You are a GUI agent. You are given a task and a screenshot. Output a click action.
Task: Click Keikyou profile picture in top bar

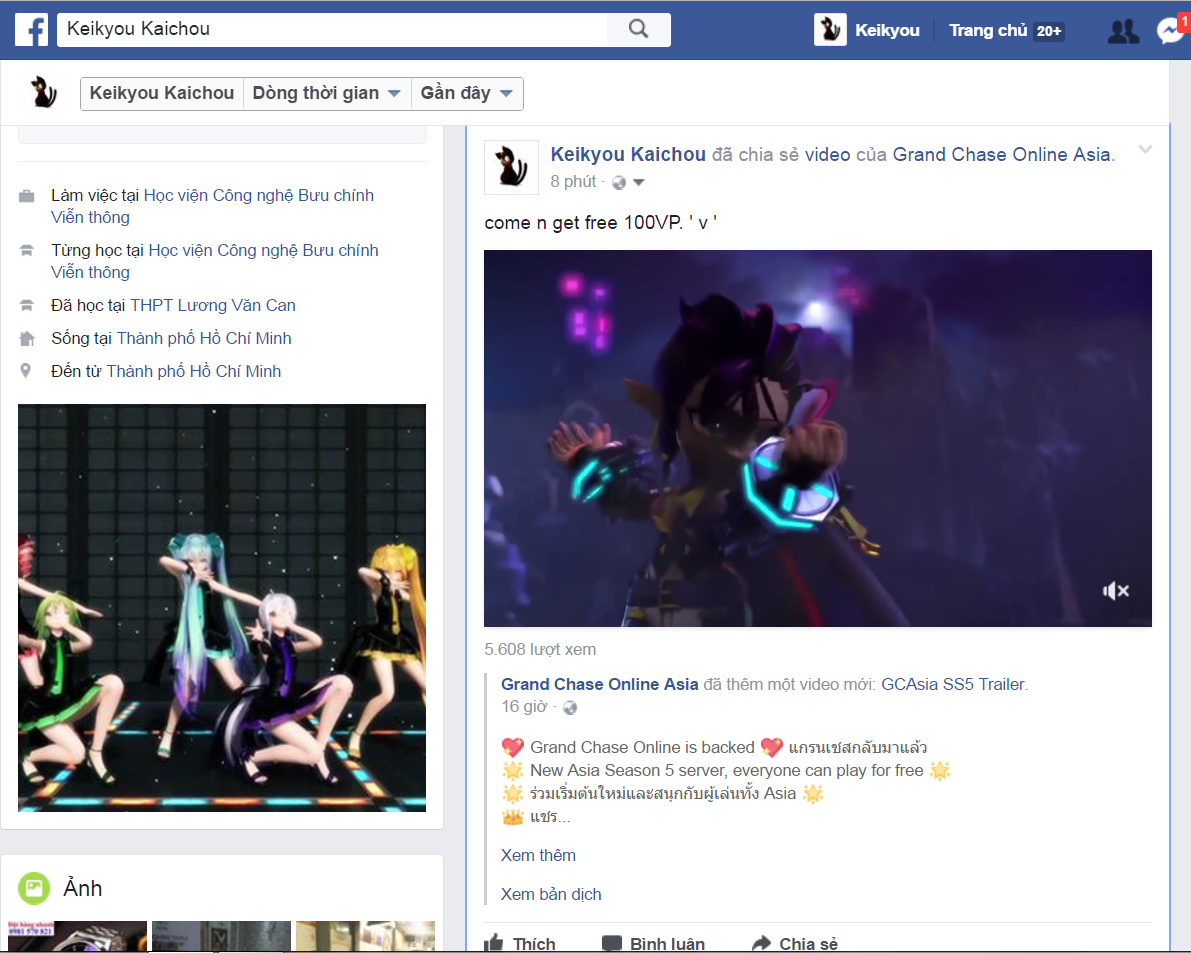pyautogui.click(x=830, y=30)
